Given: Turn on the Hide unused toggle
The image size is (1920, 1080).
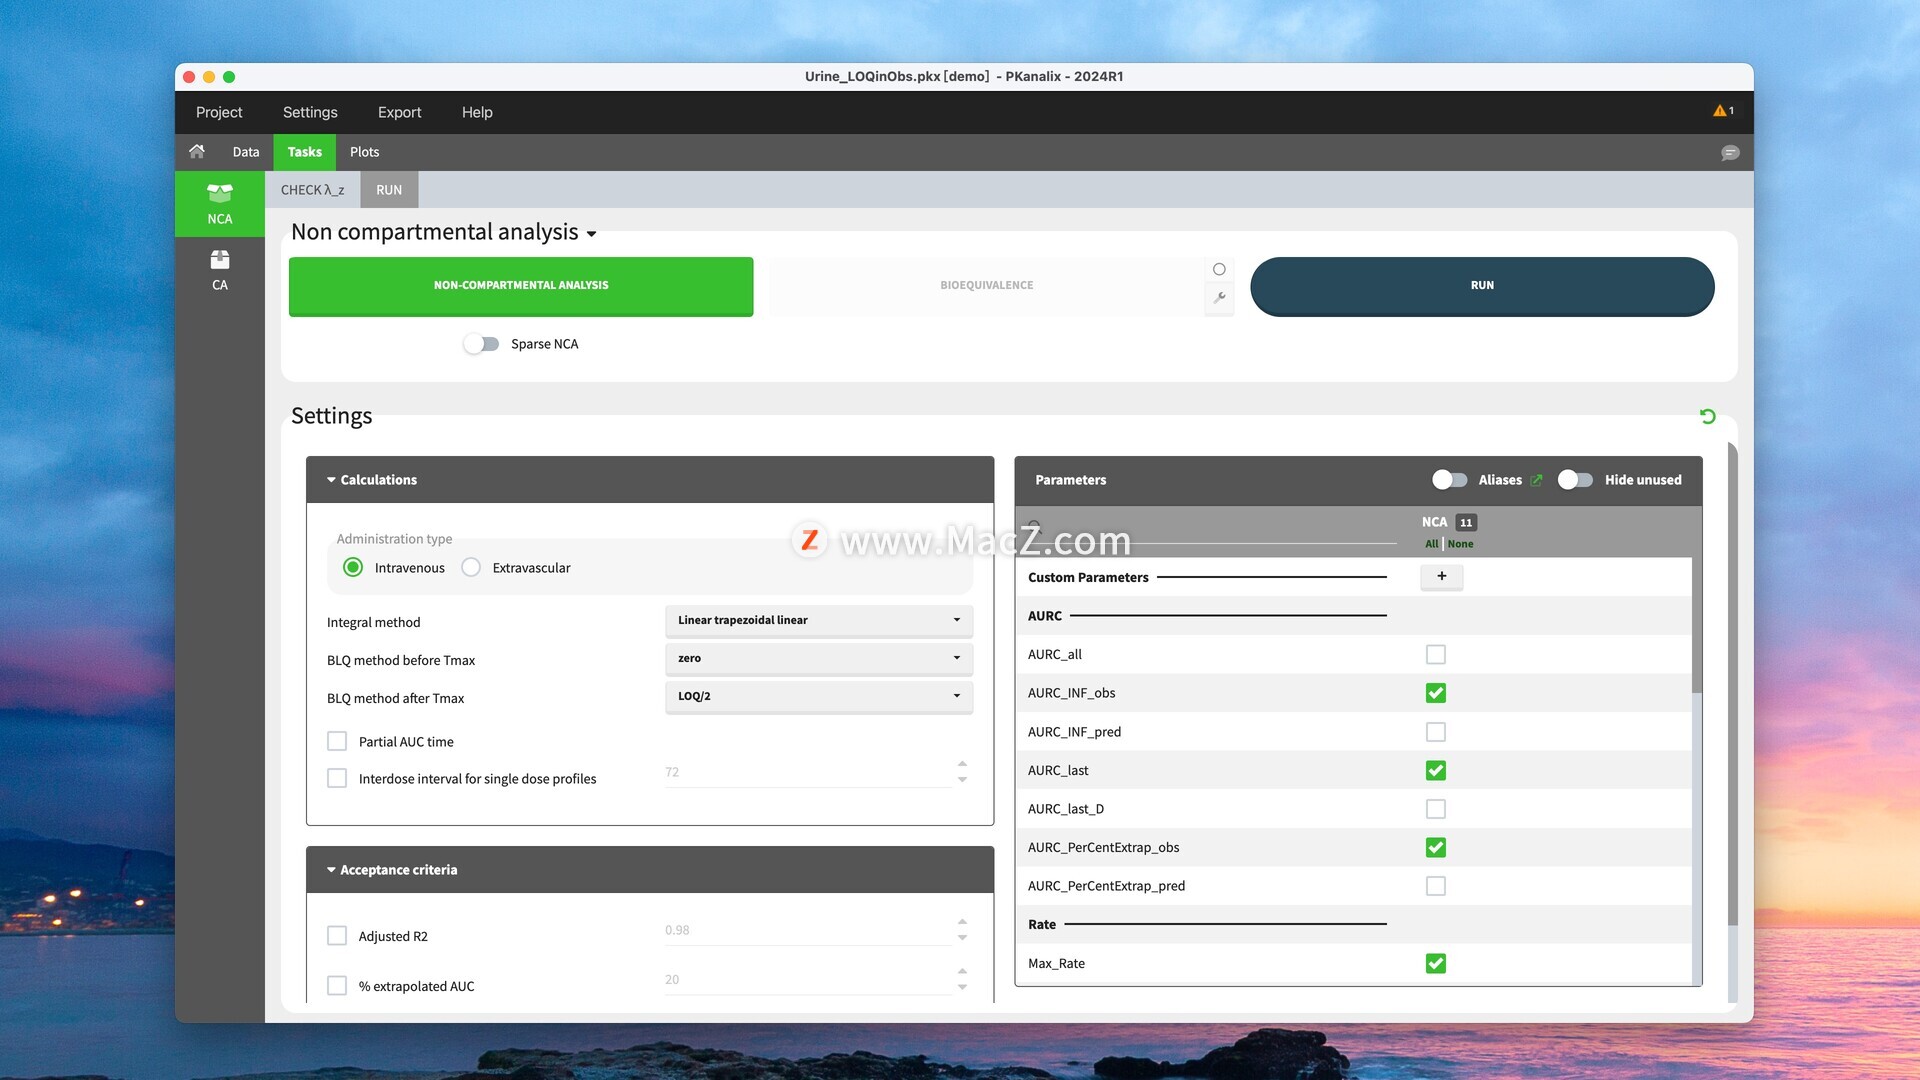Looking at the screenshot, I should [1575, 480].
